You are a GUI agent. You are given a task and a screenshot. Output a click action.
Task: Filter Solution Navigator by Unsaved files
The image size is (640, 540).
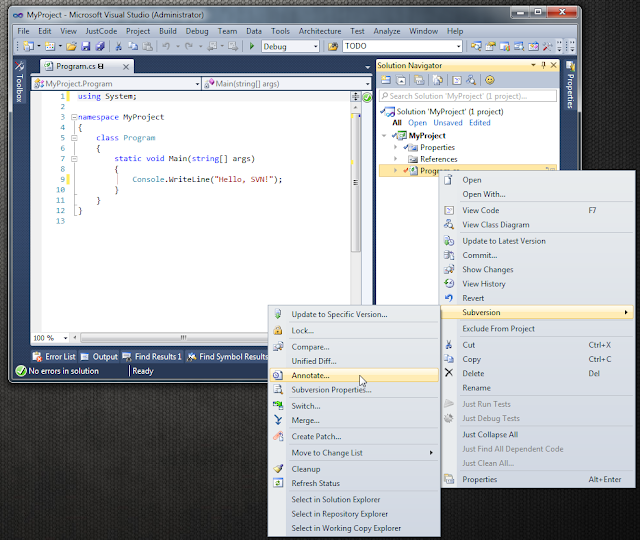click(x=448, y=123)
